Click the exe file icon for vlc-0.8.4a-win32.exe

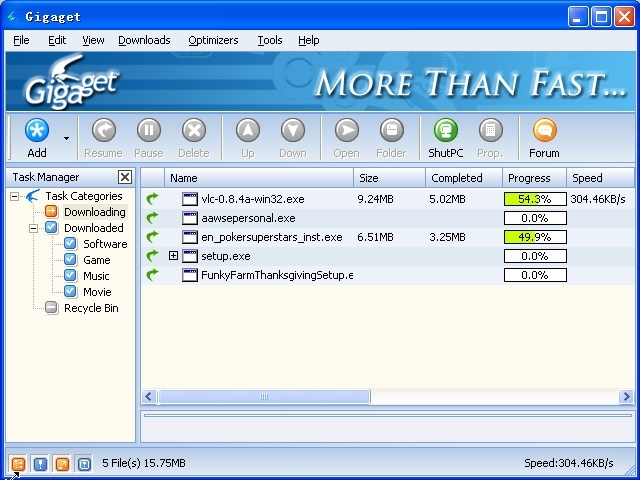[x=190, y=199]
